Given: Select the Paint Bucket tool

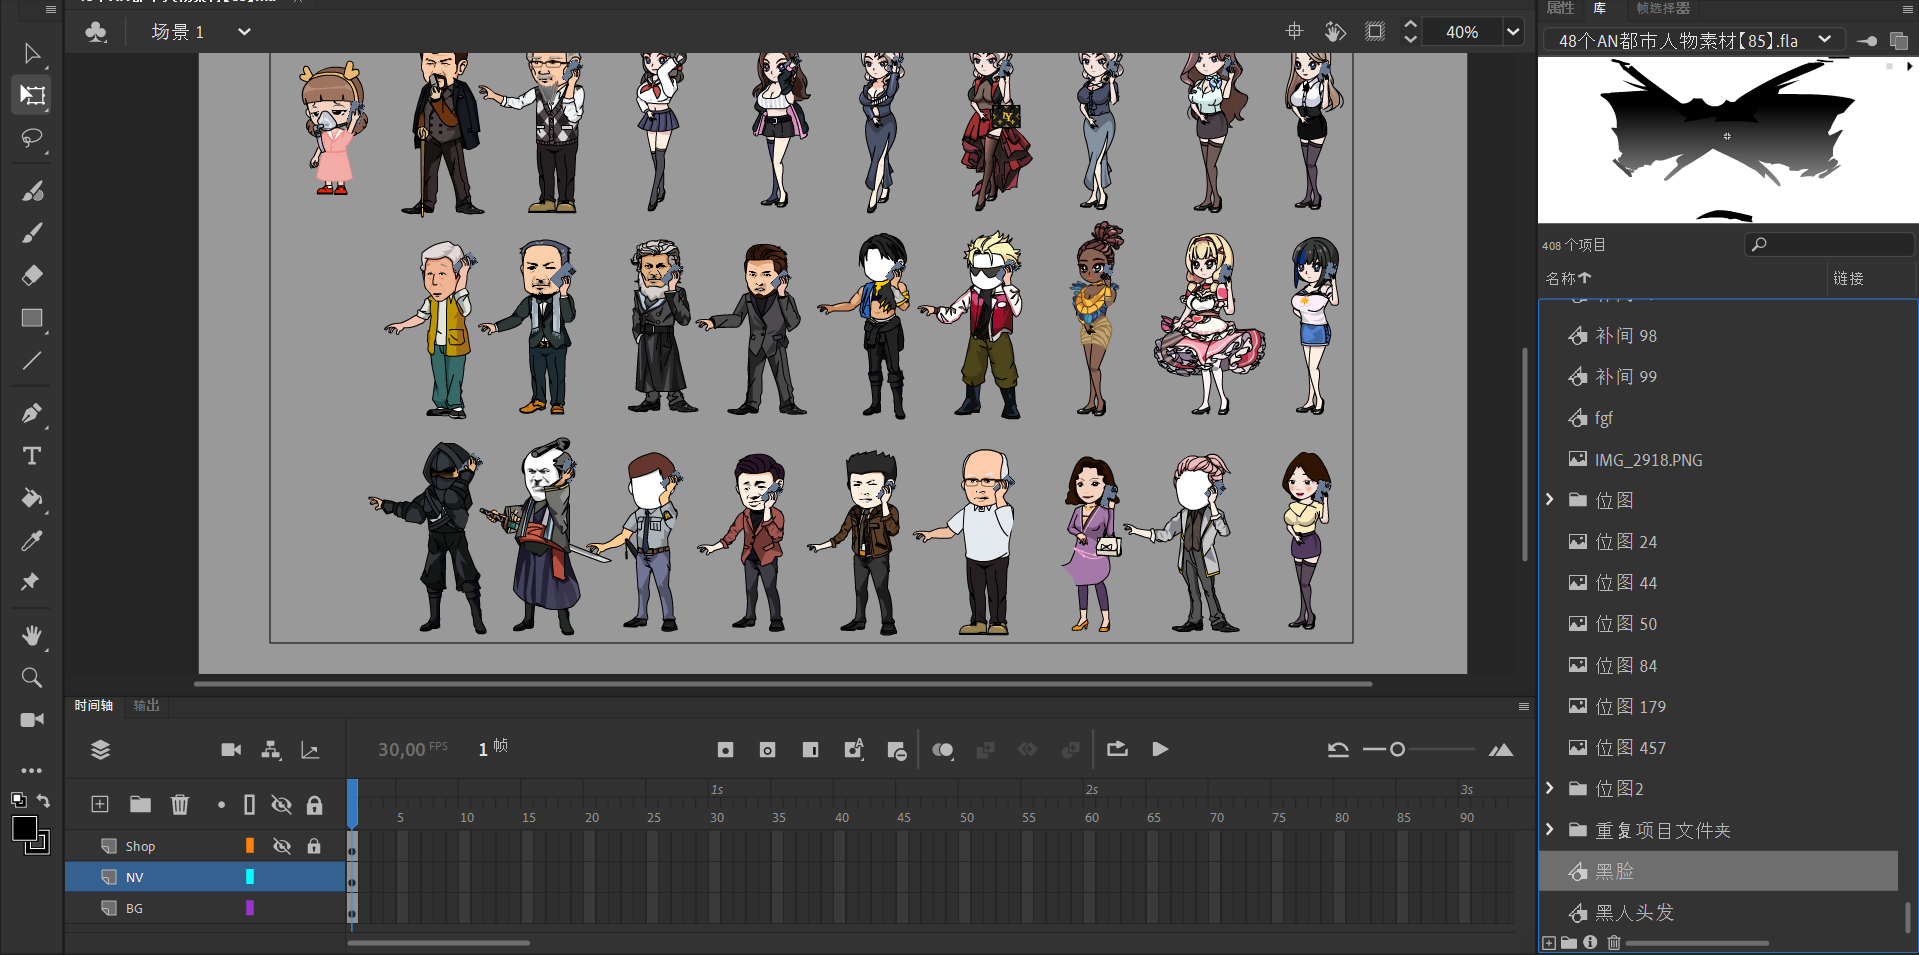Looking at the screenshot, I should click(32, 498).
